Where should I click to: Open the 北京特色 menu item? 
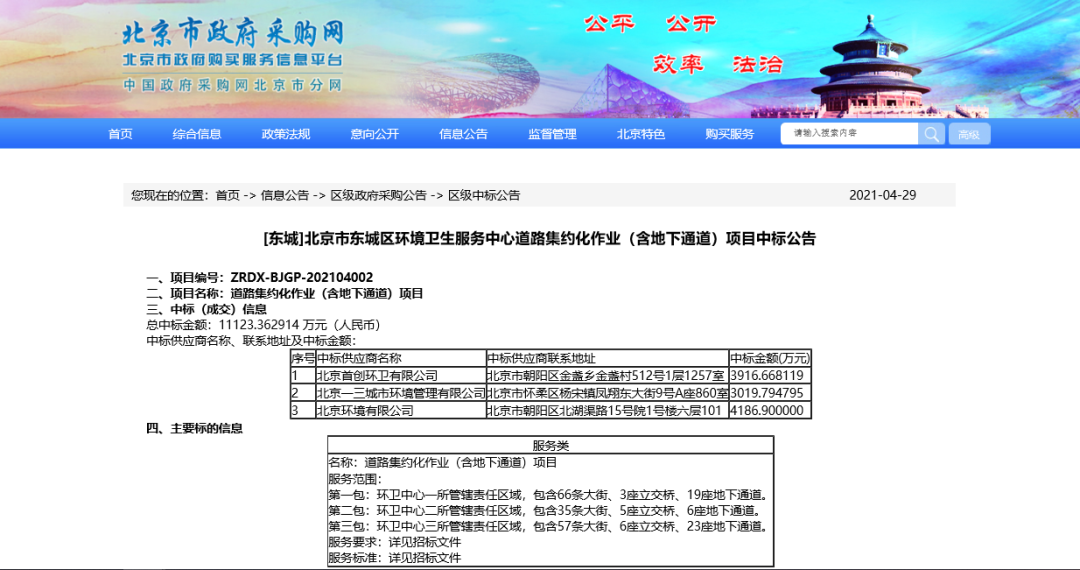(x=641, y=134)
